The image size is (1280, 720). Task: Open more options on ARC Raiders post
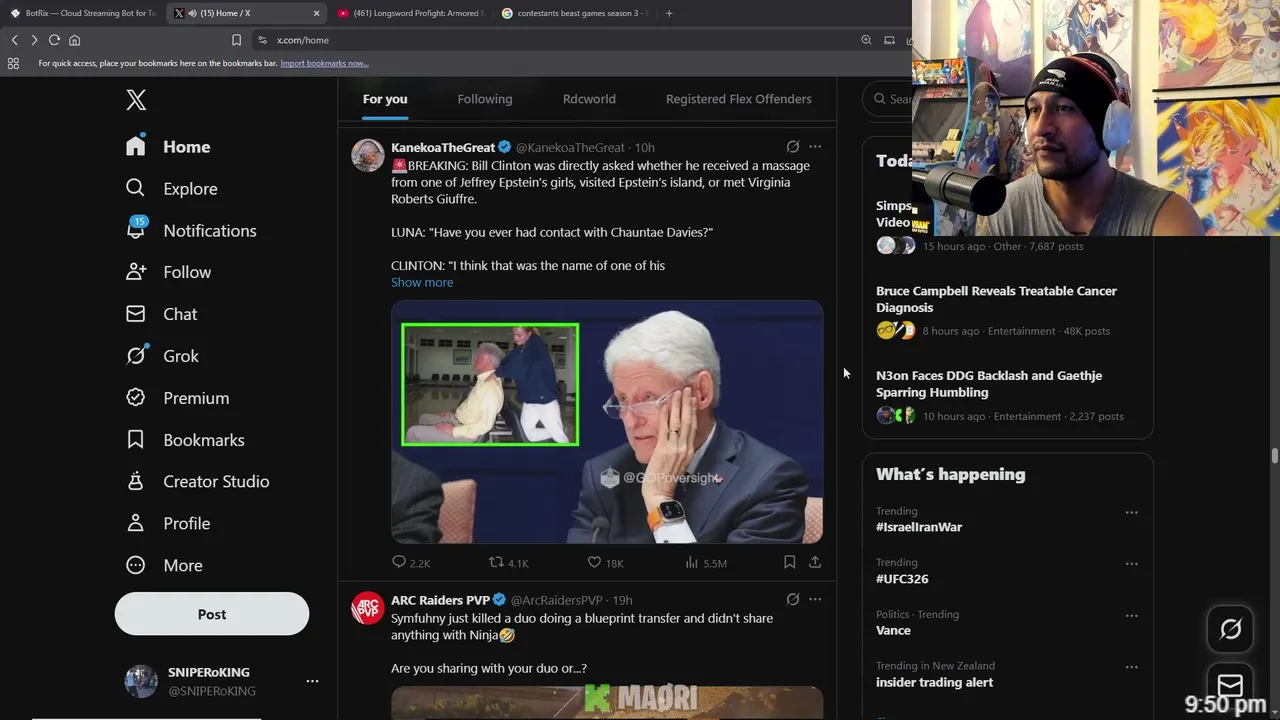tap(815, 600)
